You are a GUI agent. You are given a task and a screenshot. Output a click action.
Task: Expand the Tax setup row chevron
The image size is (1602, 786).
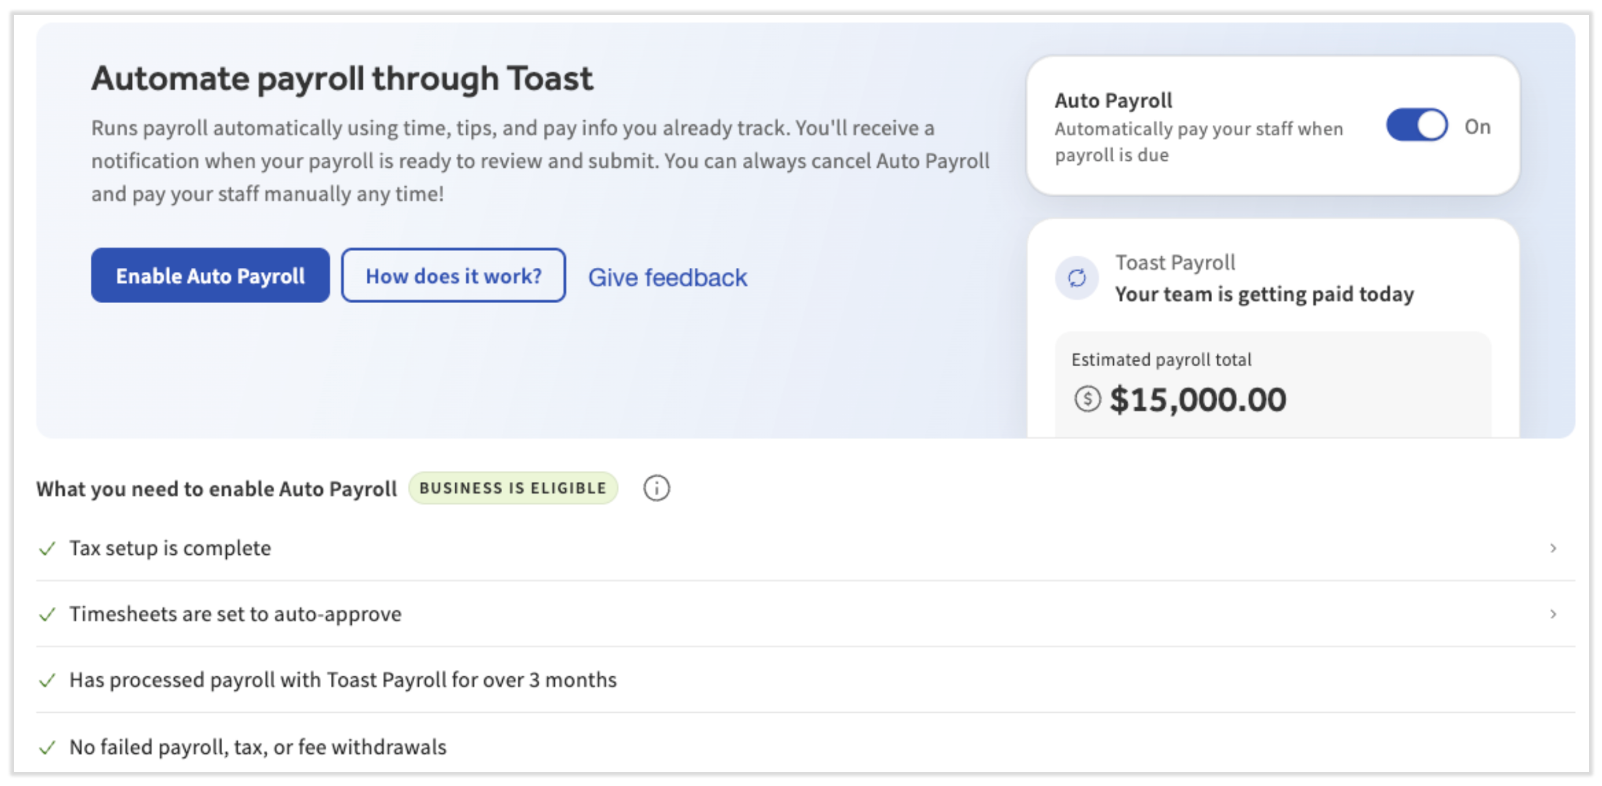point(1552,548)
